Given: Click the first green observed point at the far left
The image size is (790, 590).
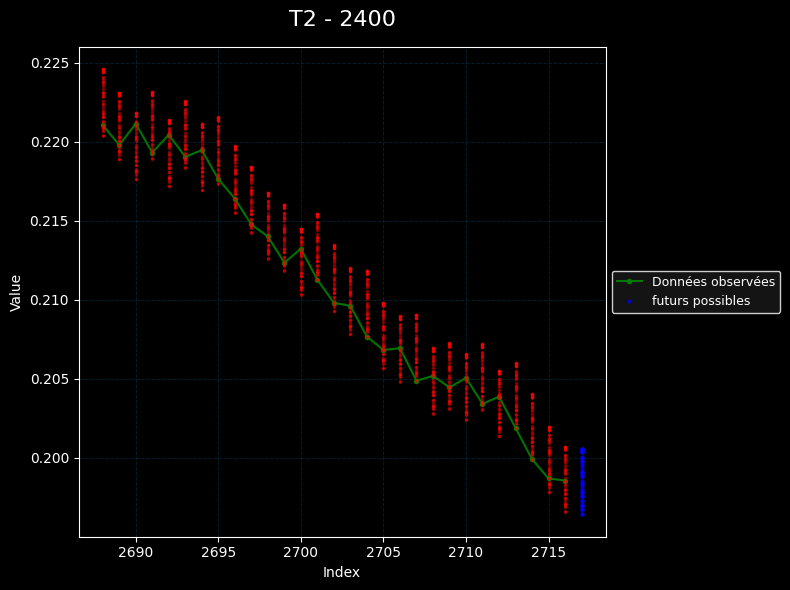Looking at the screenshot, I should click(103, 126).
